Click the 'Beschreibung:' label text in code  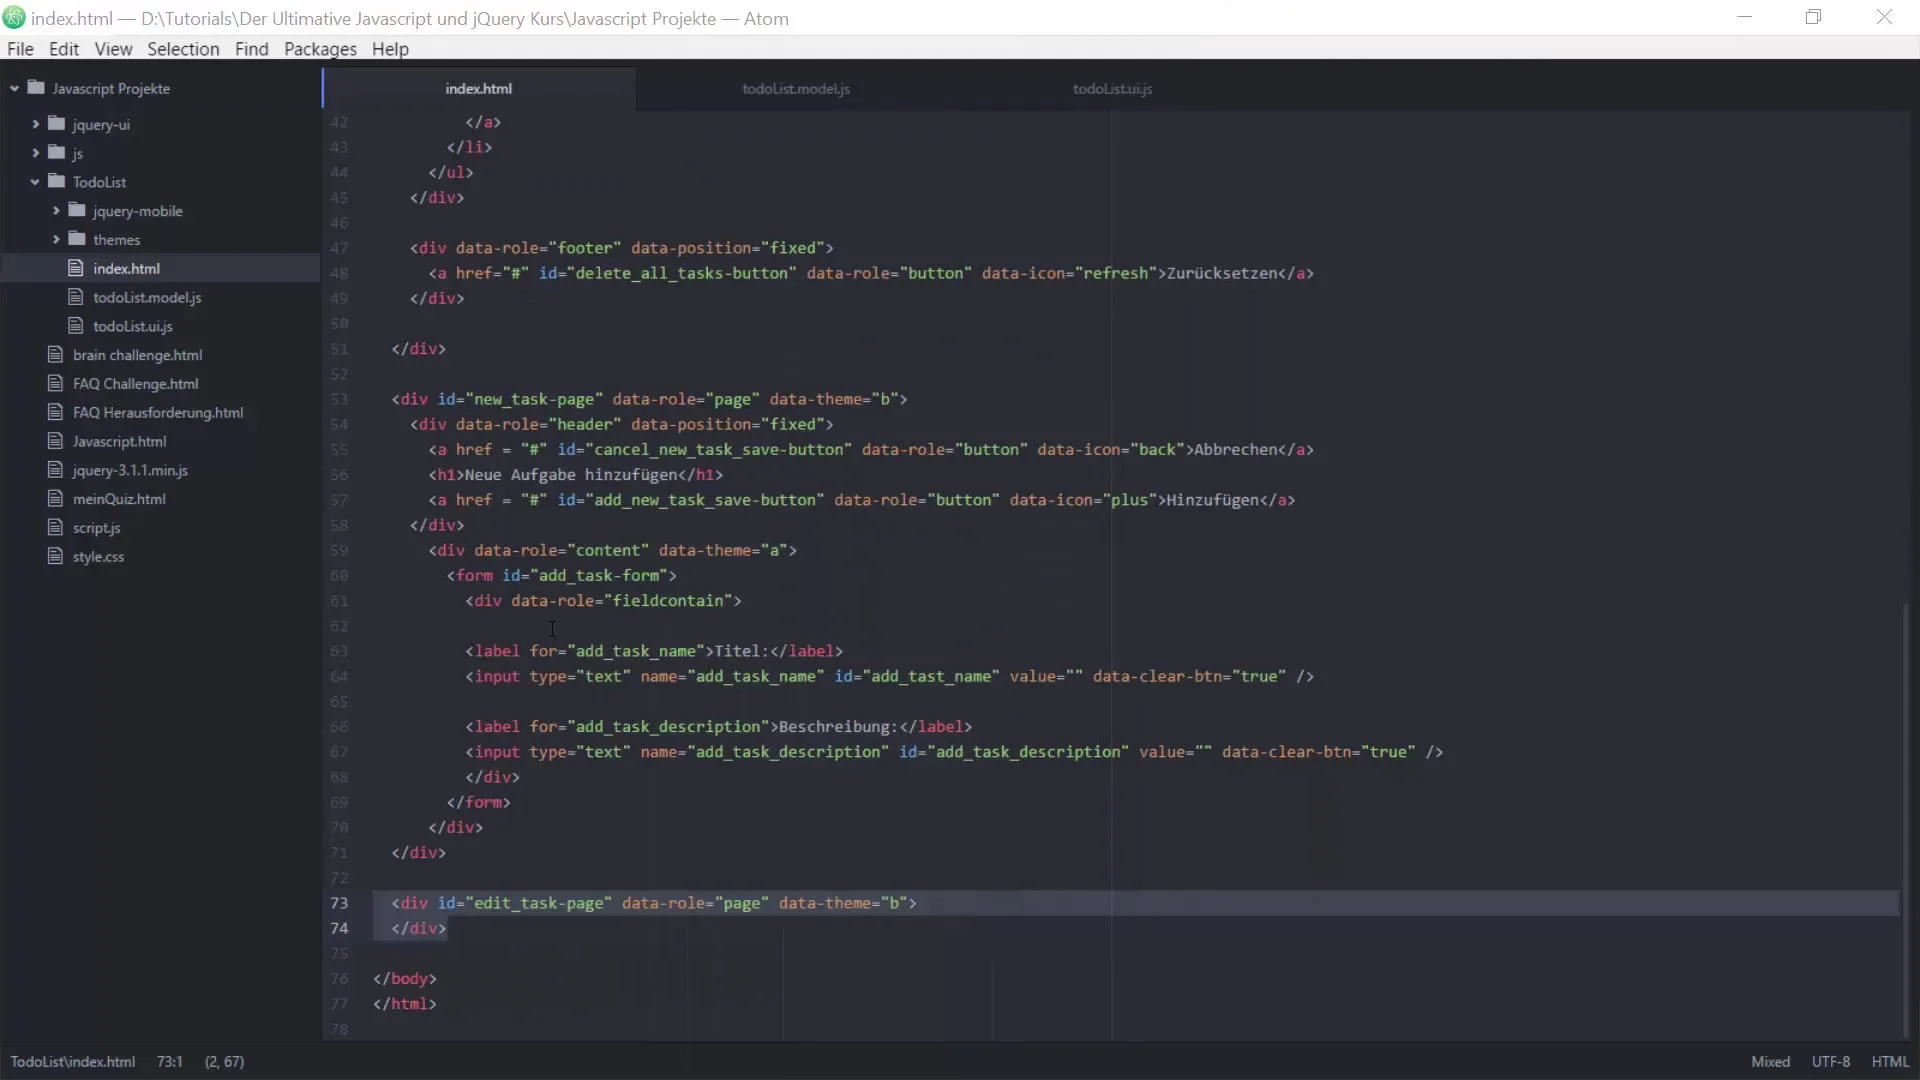click(838, 727)
